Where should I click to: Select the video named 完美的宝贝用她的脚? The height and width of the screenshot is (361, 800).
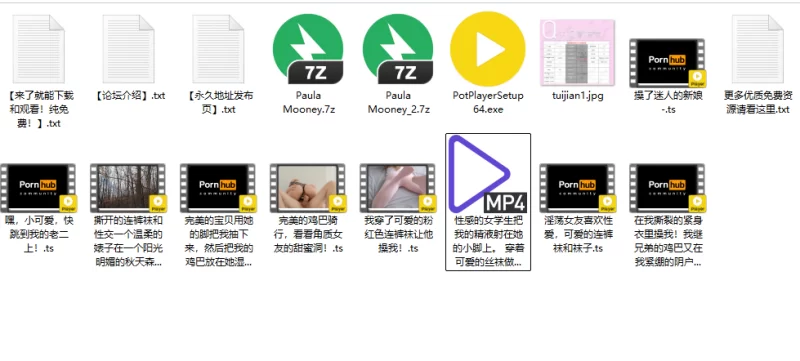(218, 188)
